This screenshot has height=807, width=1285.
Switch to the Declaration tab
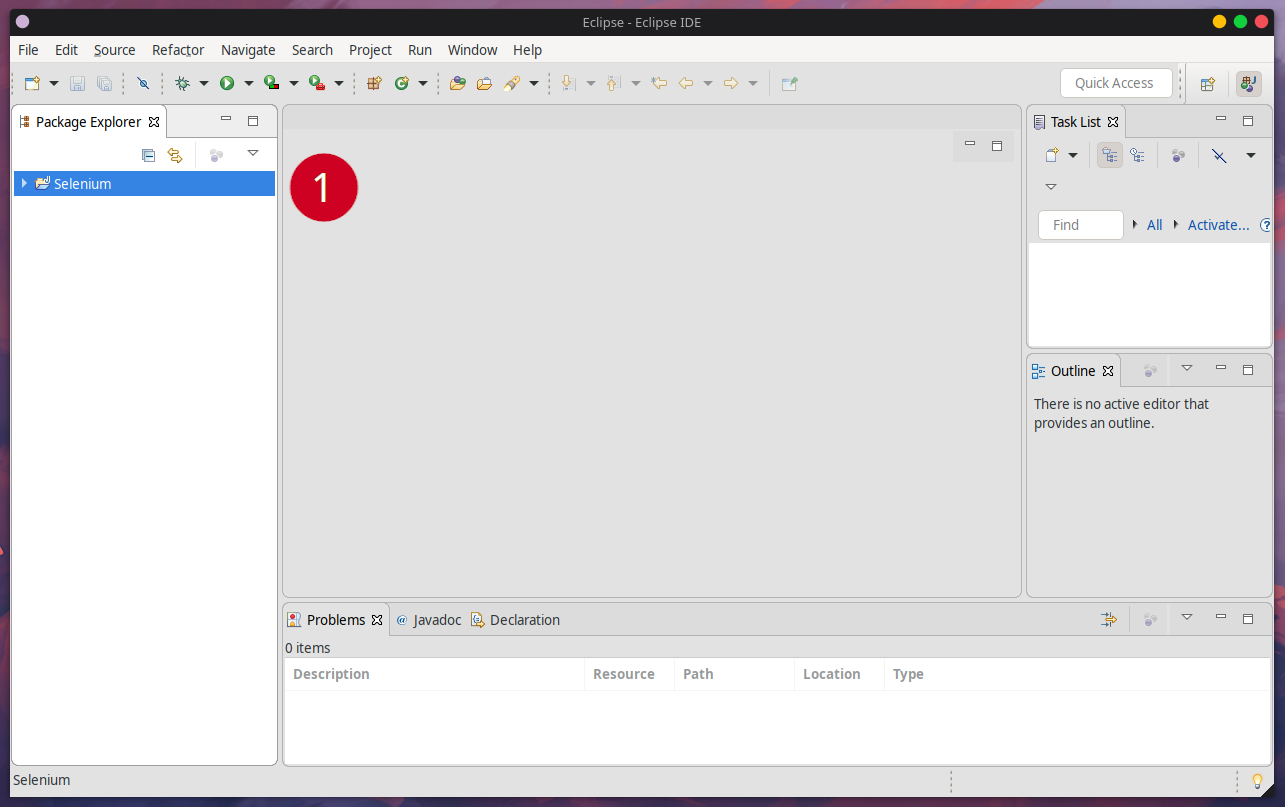pos(516,620)
